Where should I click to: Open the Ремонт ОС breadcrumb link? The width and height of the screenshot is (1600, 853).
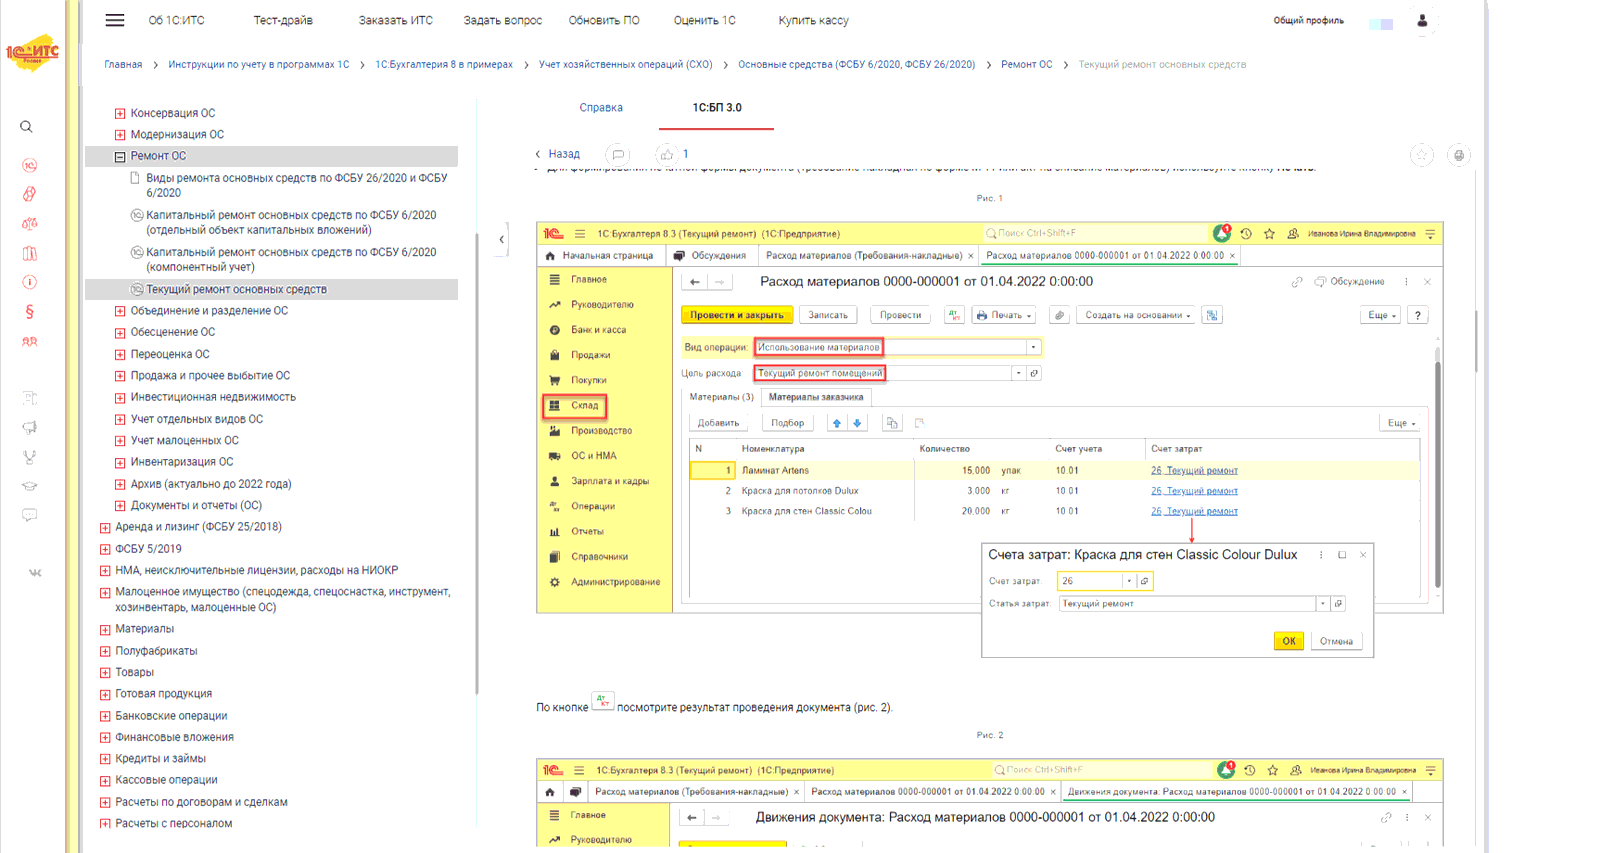click(1027, 64)
